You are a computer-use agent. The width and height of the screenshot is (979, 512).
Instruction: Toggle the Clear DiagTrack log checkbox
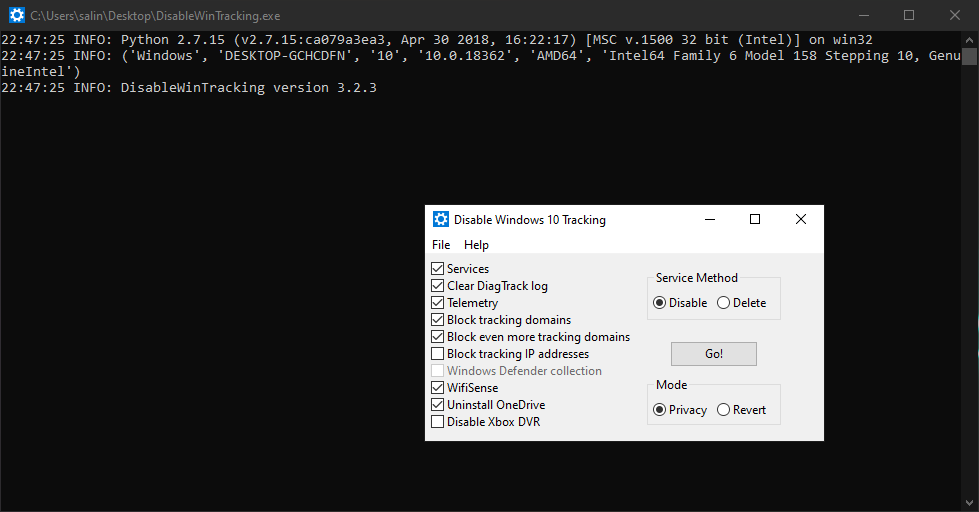click(x=438, y=285)
